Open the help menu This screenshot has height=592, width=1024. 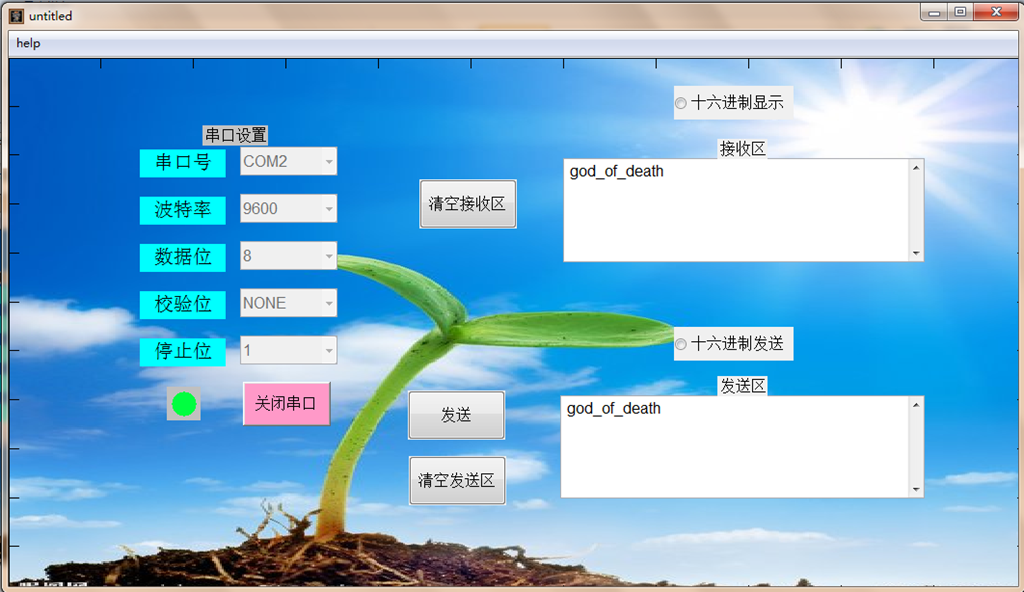click(x=28, y=44)
